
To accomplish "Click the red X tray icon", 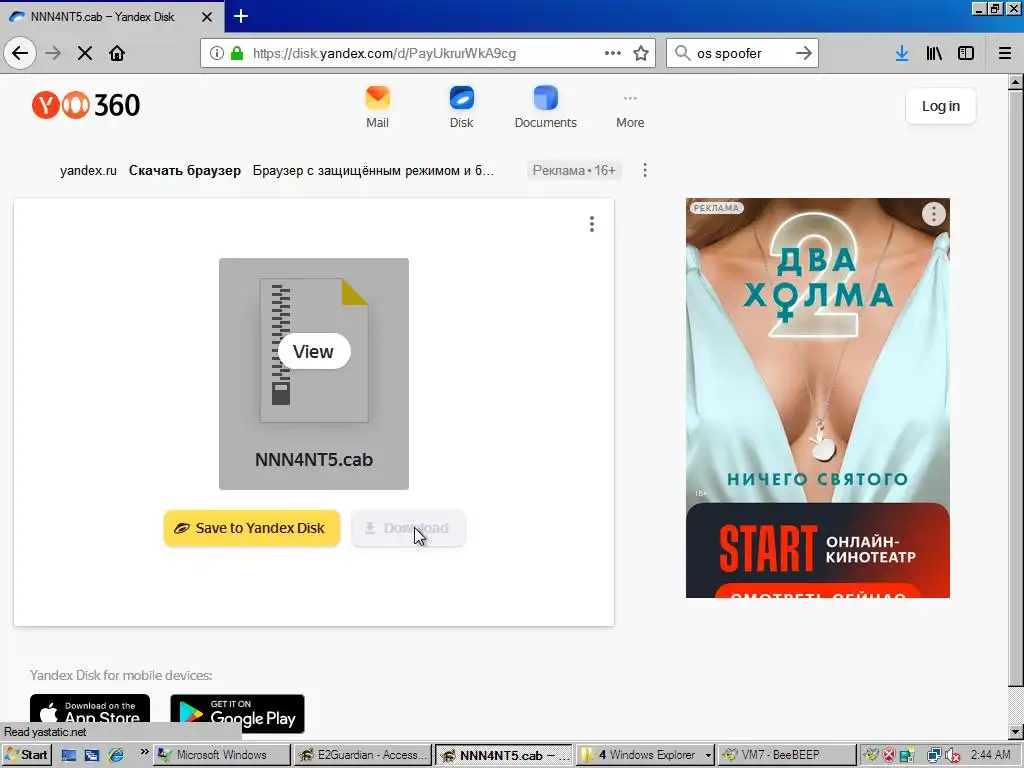I will 889,756.
